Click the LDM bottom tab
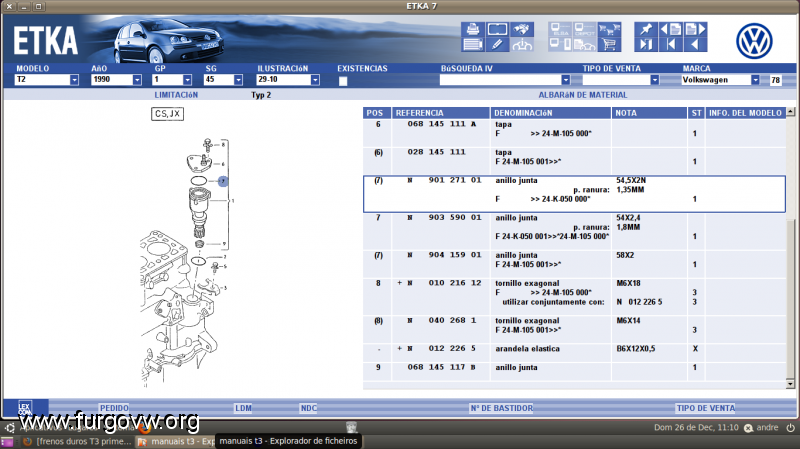Image resolution: width=800 pixels, height=449 pixels. (243, 408)
